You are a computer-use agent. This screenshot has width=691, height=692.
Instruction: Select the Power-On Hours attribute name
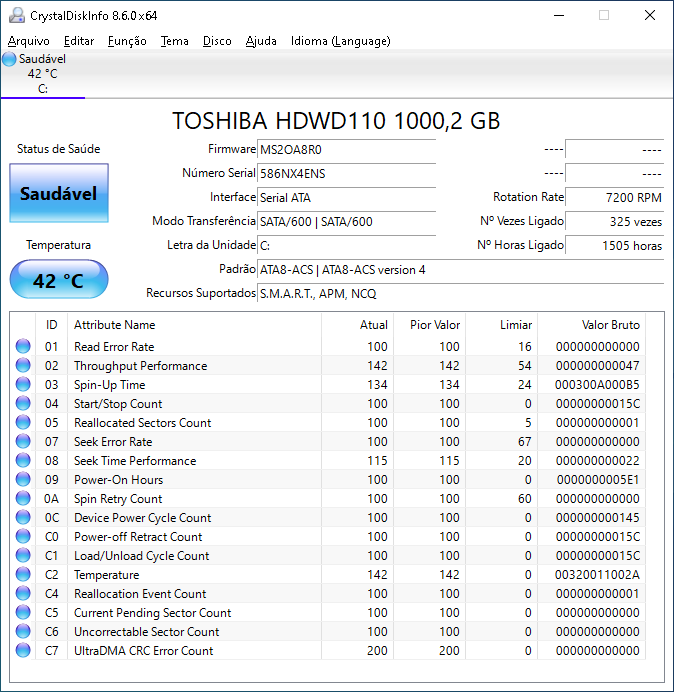click(118, 480)
